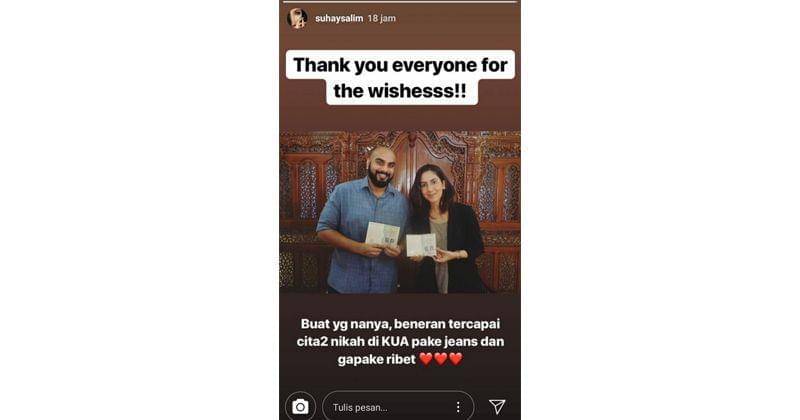This screenshot has width=800, height=420.
Task: Tap the "Buat yg nanya" caption line
Action: [401, 324]
